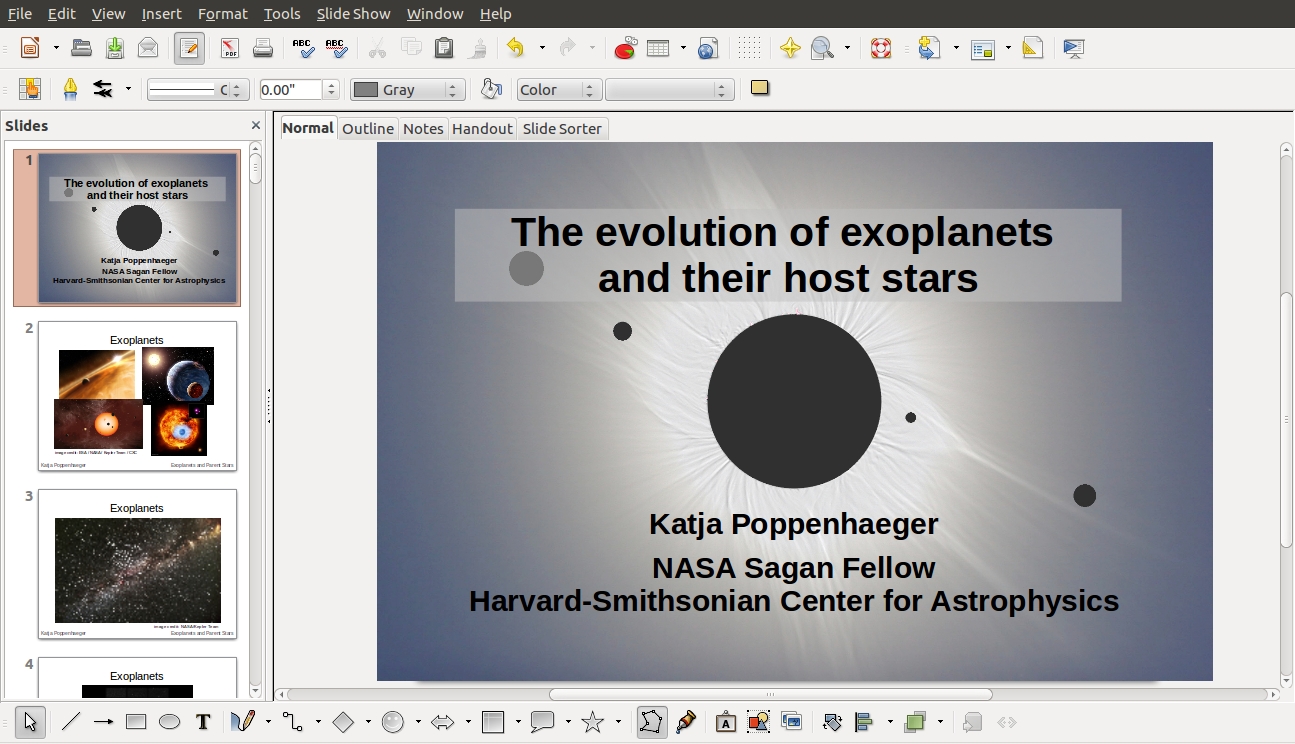
Task: Select the Rectangle drawing tool
Action: click(137, 722)
